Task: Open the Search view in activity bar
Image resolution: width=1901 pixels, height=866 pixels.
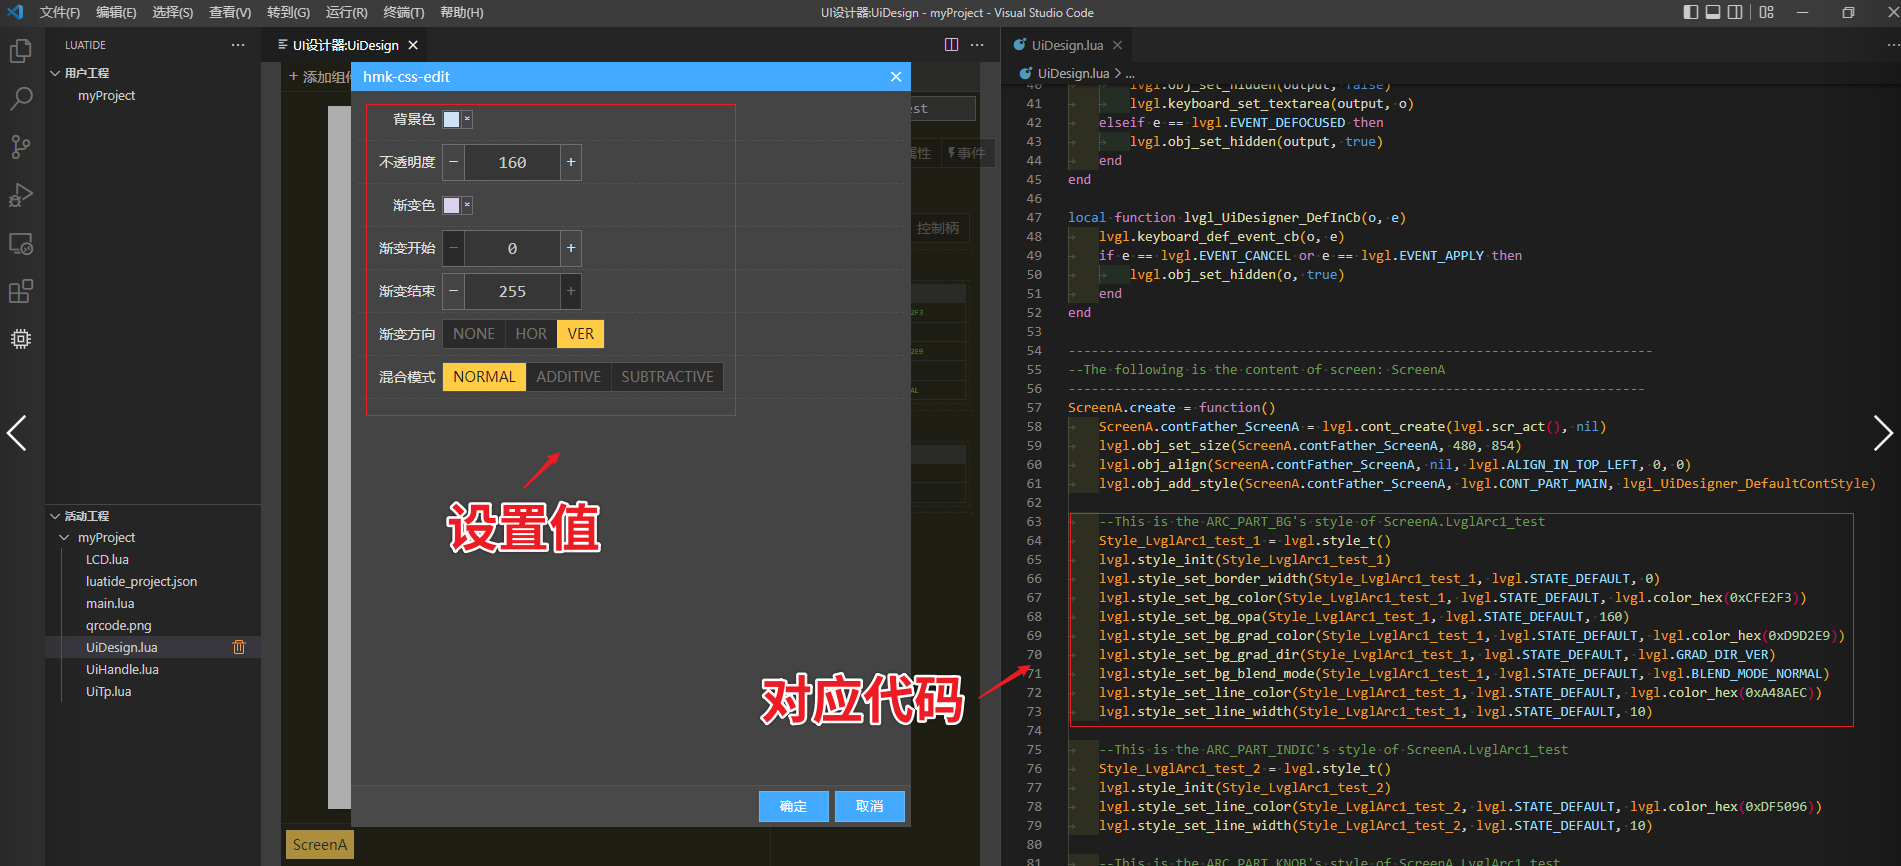Action: click(x=21, y=99)
